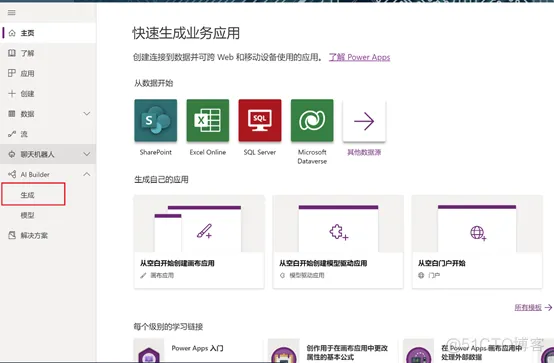554x363 pixels.
Task: Click the flow icon beside 流
Action: point(12,134)
